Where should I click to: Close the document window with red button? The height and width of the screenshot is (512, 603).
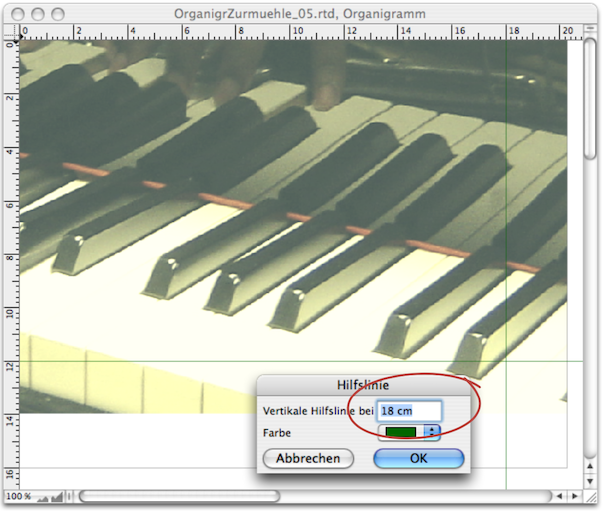tap(19, 14)
